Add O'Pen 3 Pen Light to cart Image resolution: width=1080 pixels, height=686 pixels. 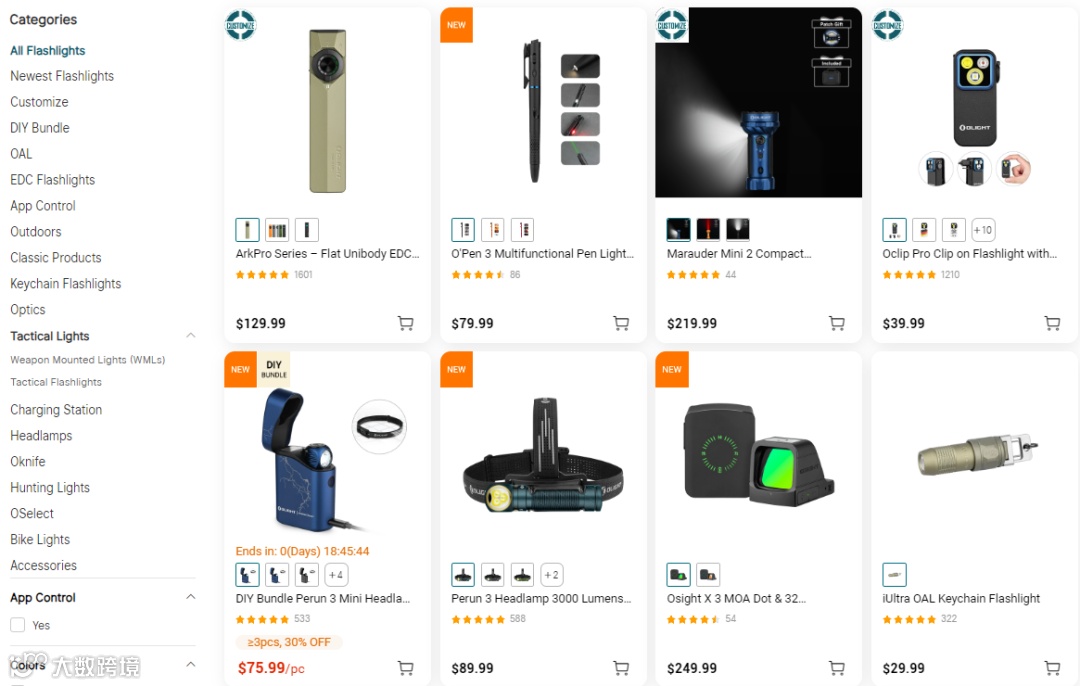pyautogui.click(x=621, y=323)
